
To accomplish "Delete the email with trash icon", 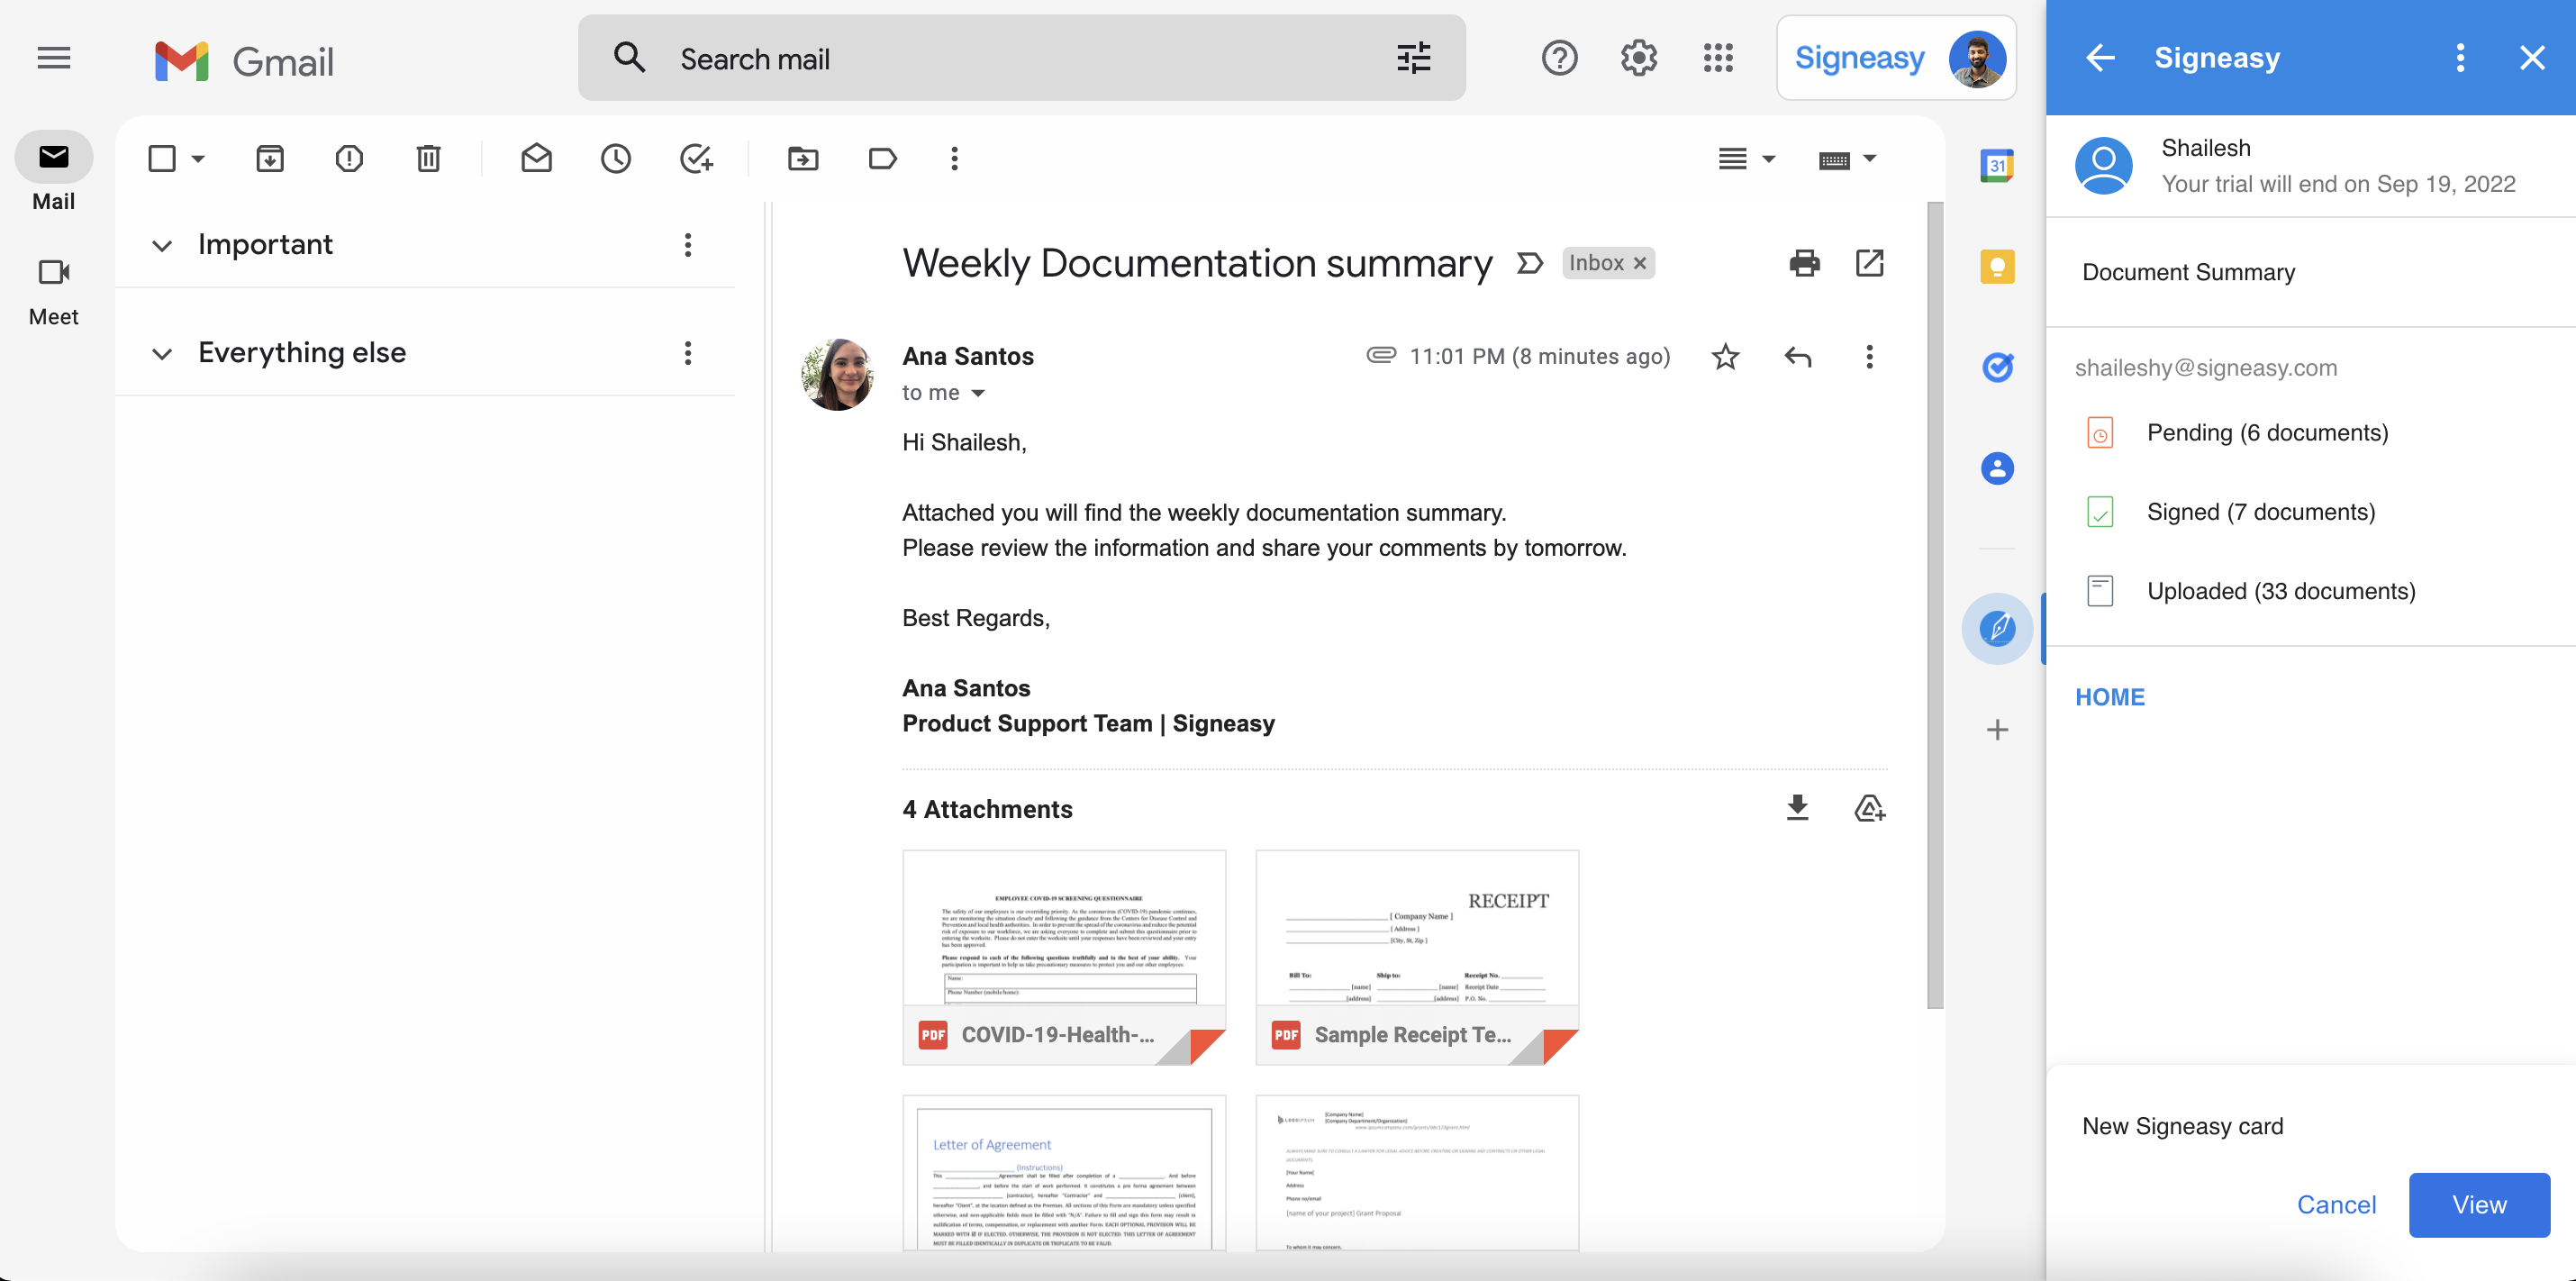I will click(428, 158).
